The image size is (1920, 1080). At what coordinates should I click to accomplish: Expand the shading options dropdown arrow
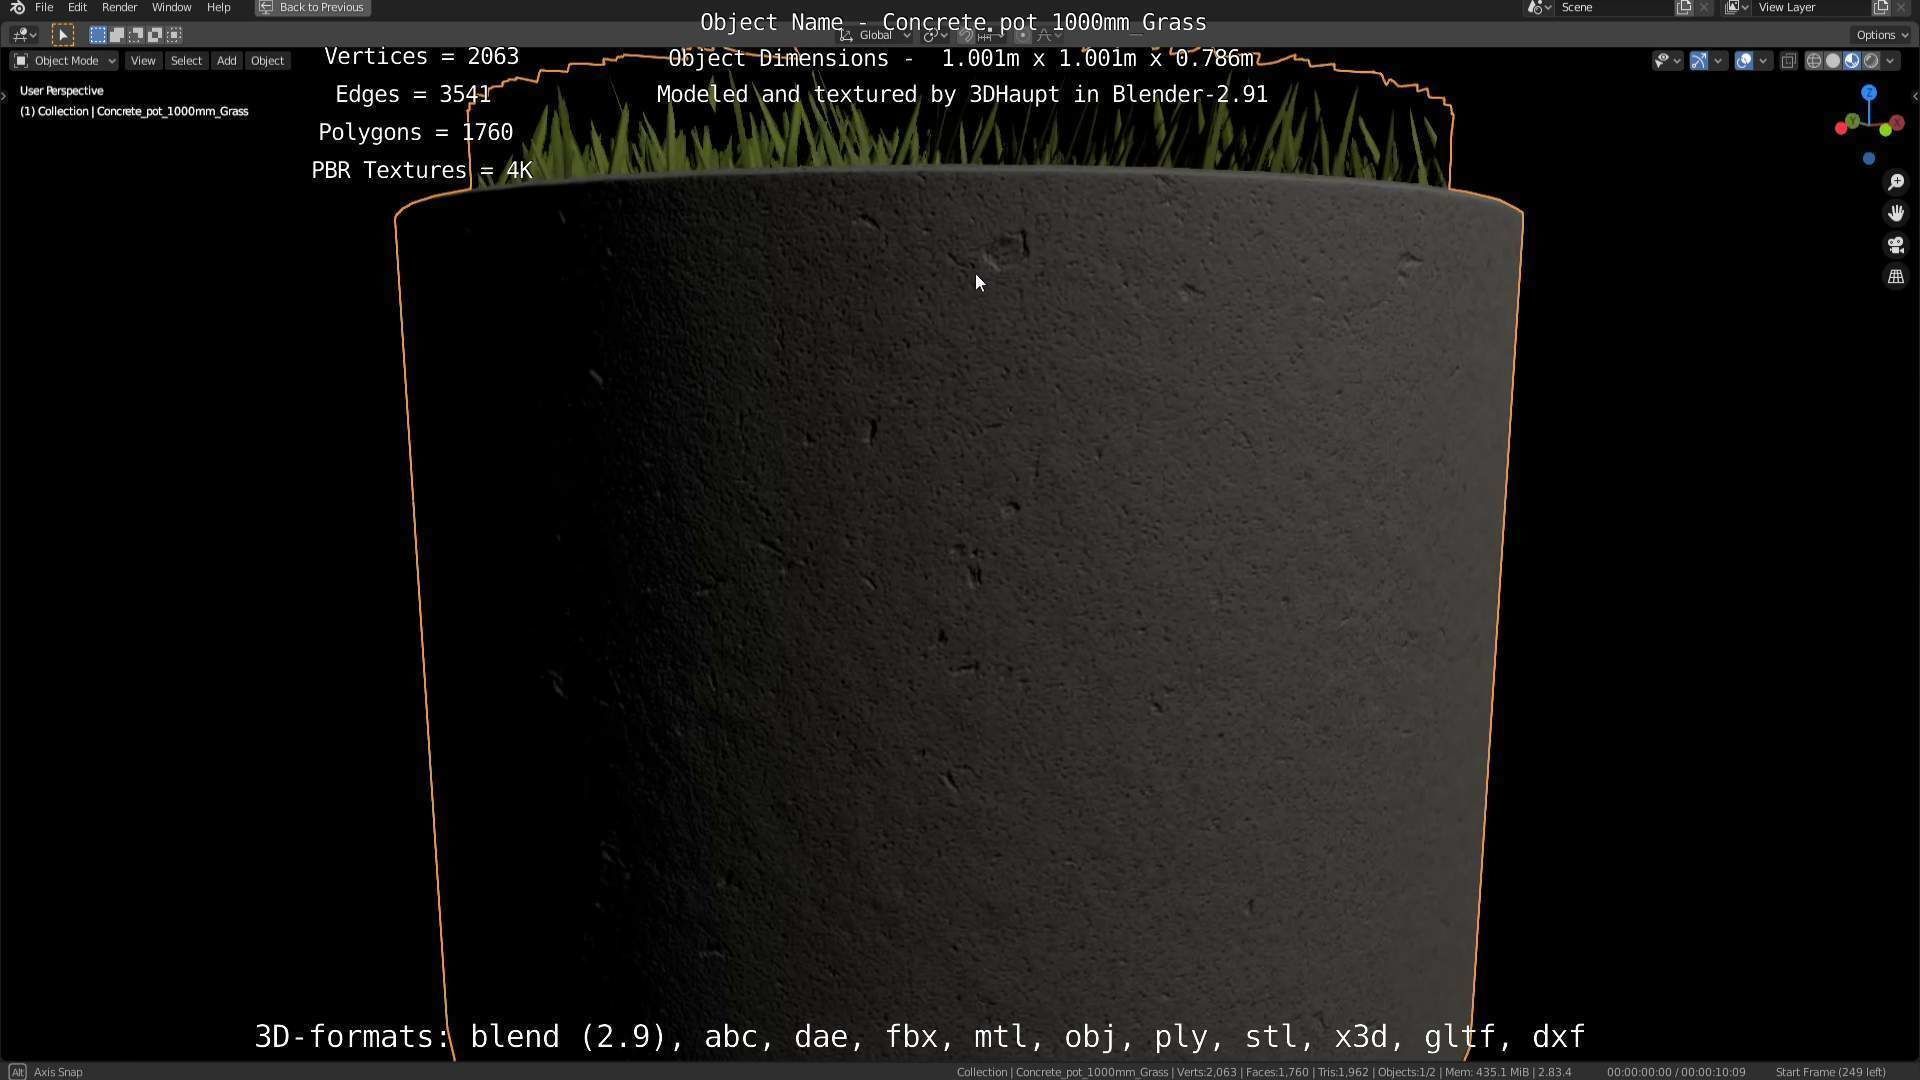click(x=1890, y=61)
